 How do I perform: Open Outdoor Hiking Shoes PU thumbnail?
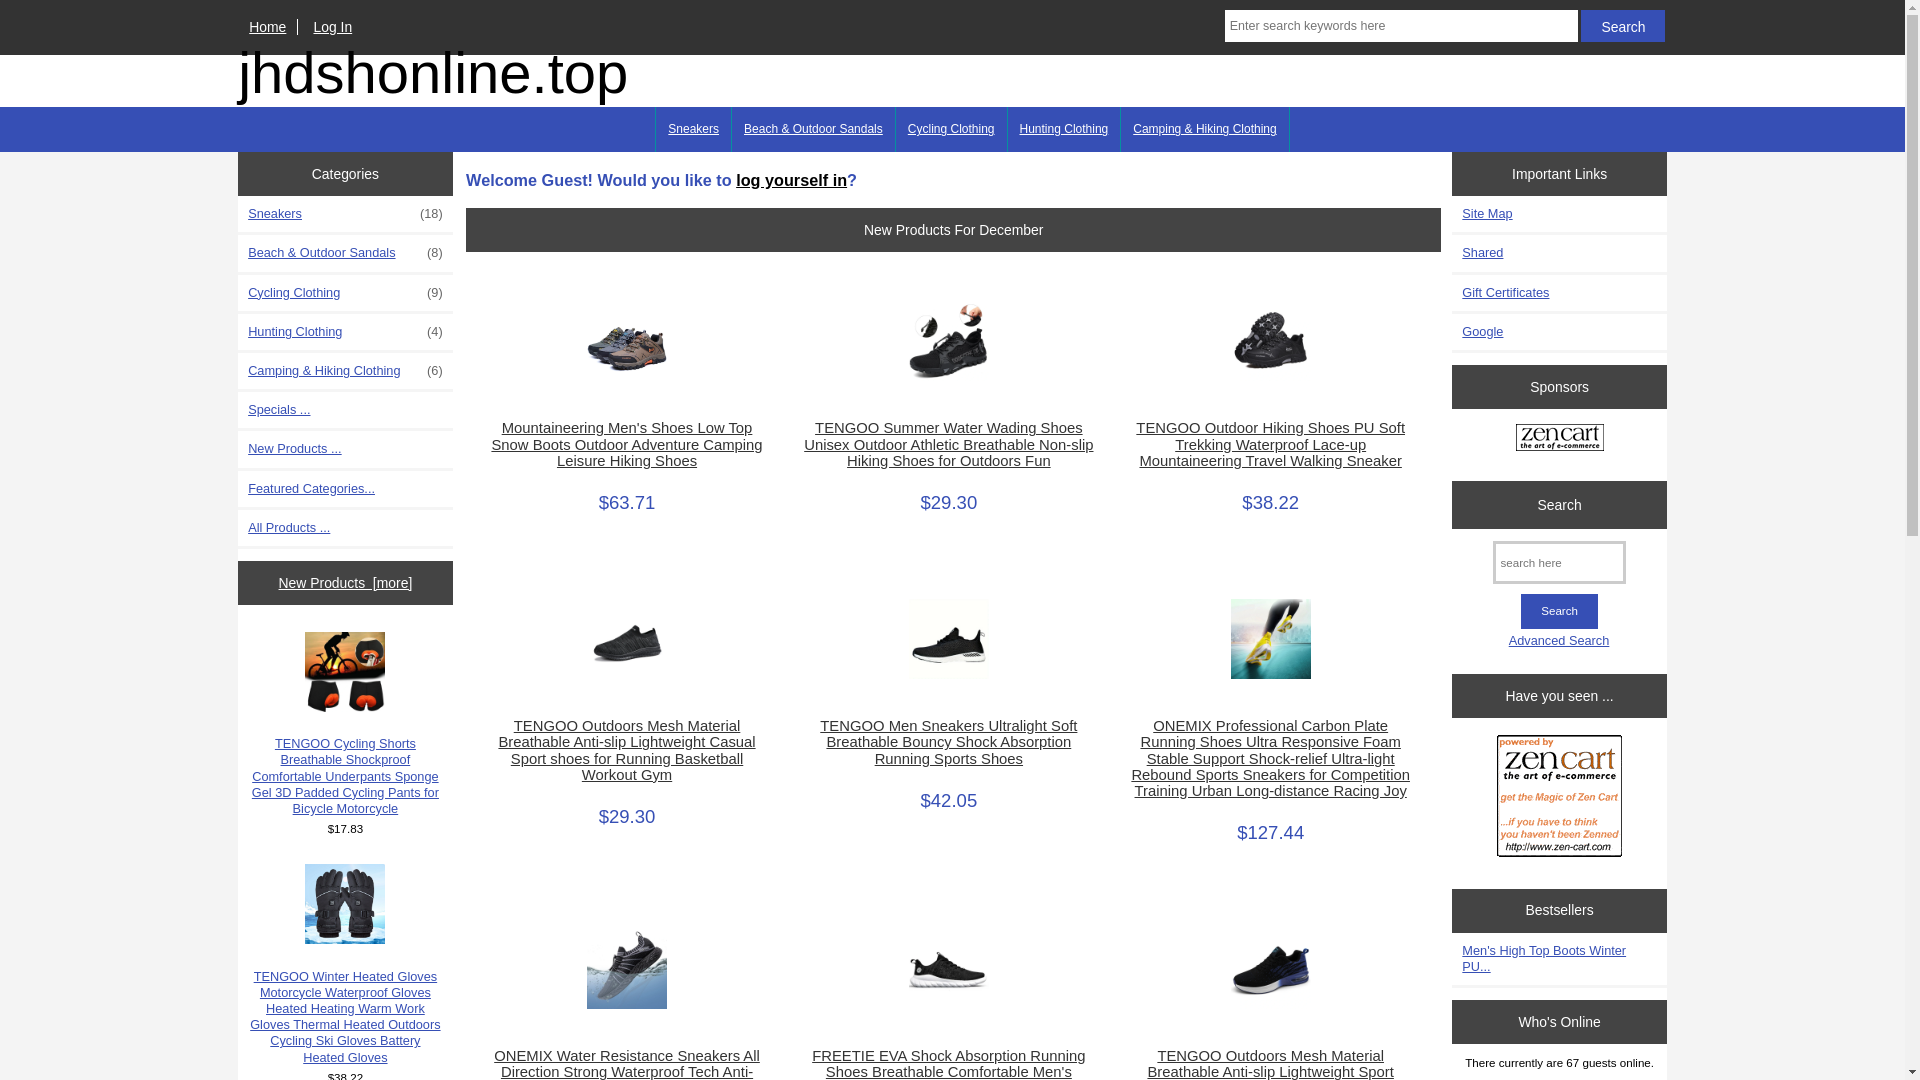click(x=1271, y=341)
